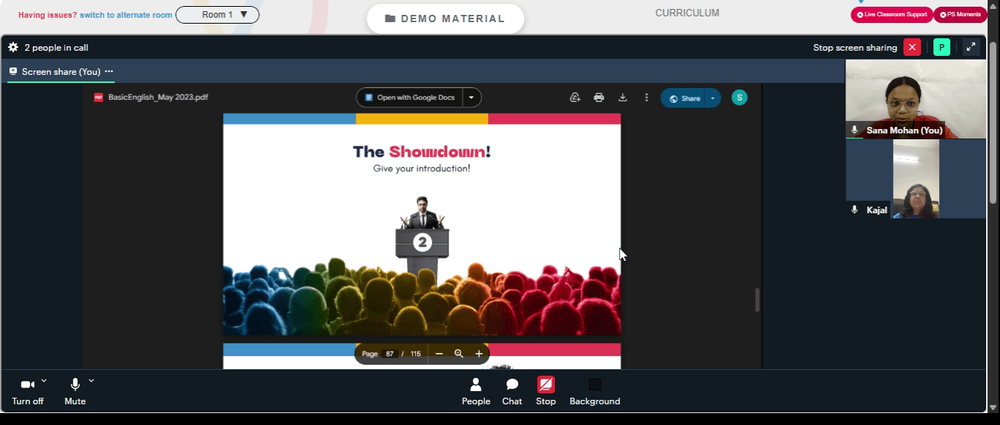Open with Google Docs button
1000x425 pixels.
[409, 98]
